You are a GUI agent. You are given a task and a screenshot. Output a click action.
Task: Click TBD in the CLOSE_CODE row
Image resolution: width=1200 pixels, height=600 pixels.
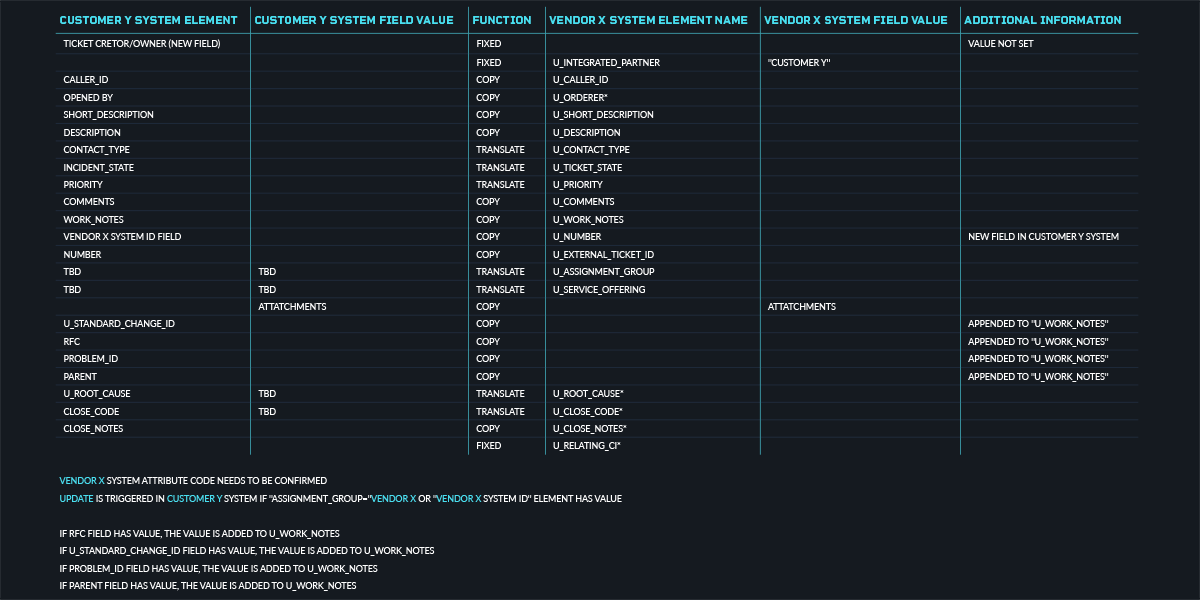(x=266, y=411)
